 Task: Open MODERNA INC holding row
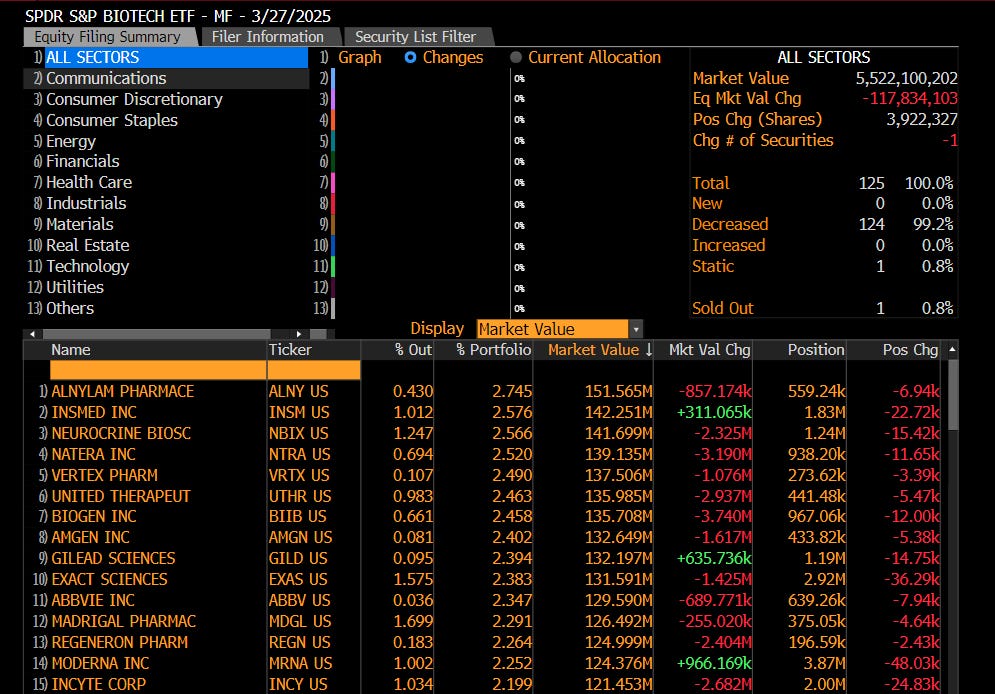click(x=482, y=663)
